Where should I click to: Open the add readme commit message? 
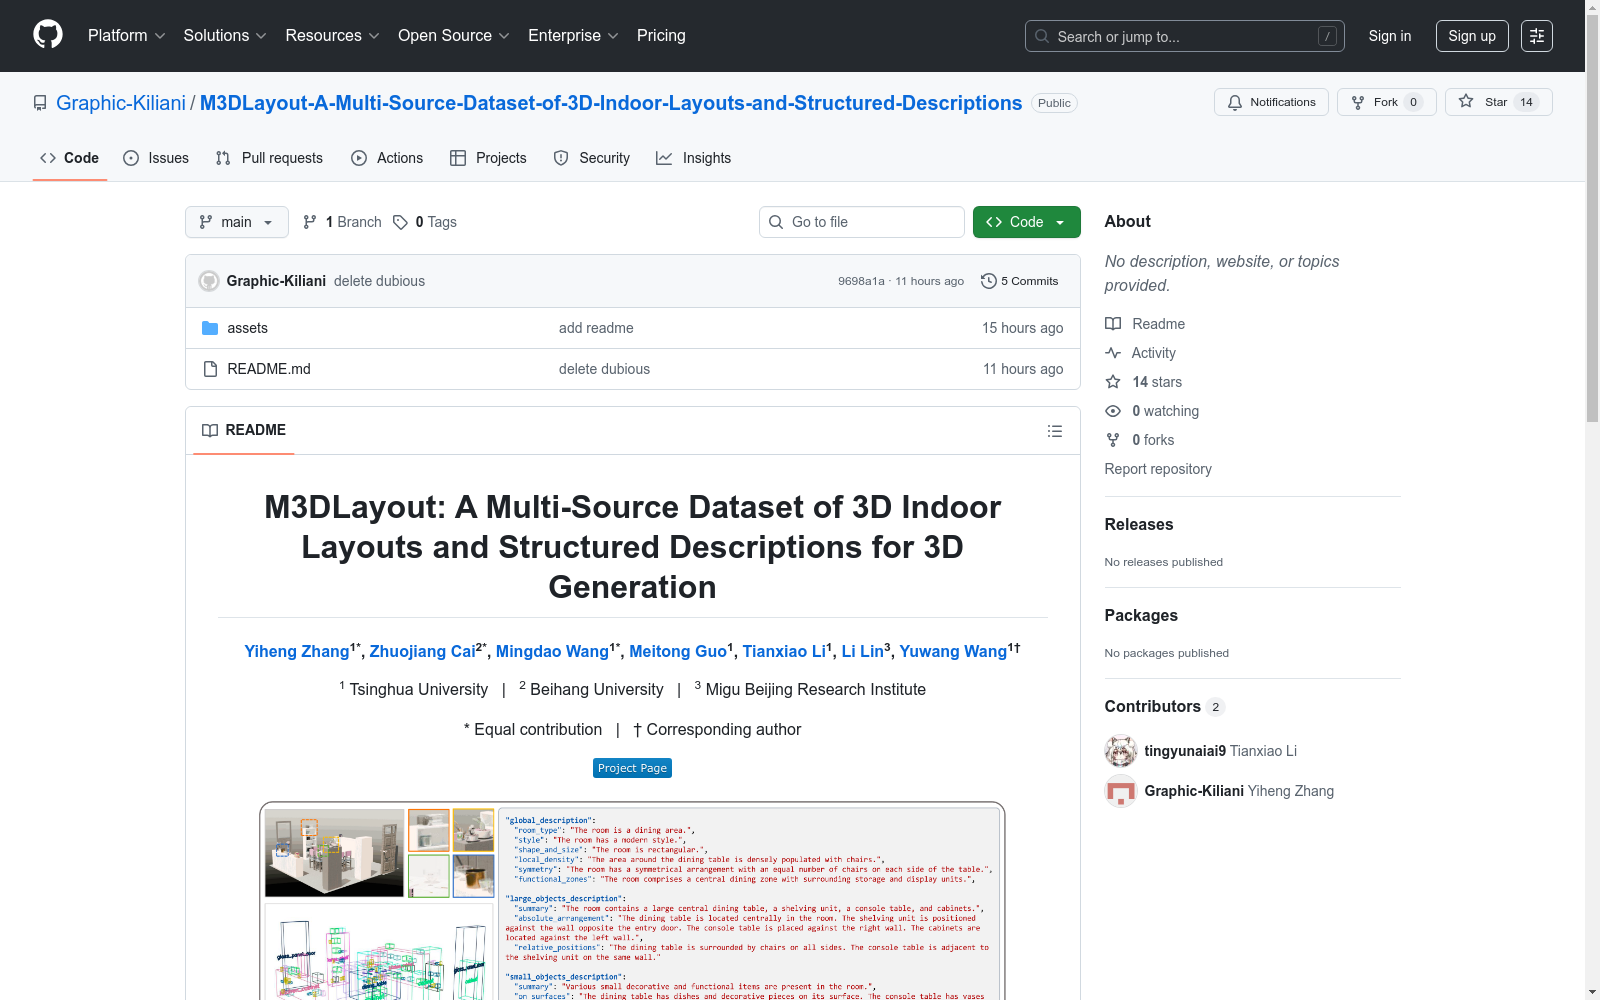(596, 328)
